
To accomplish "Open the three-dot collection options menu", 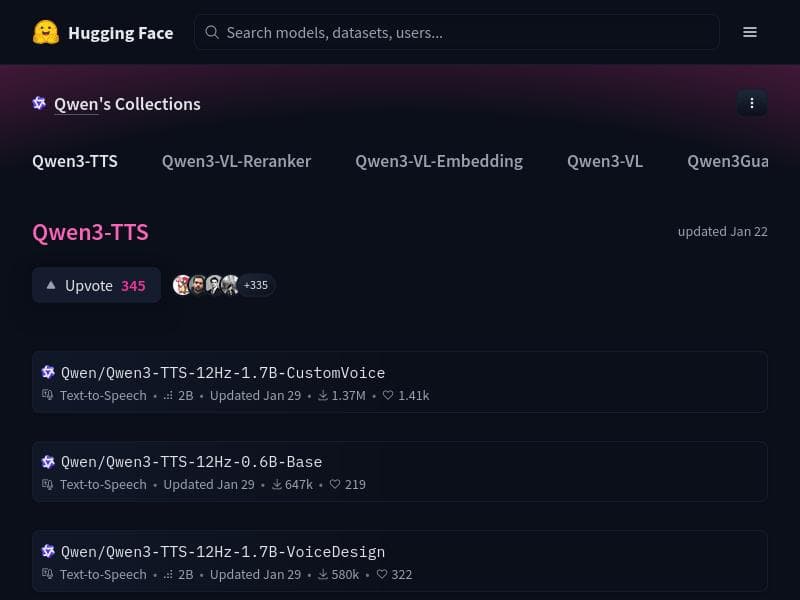I will [x=752, y=103].
